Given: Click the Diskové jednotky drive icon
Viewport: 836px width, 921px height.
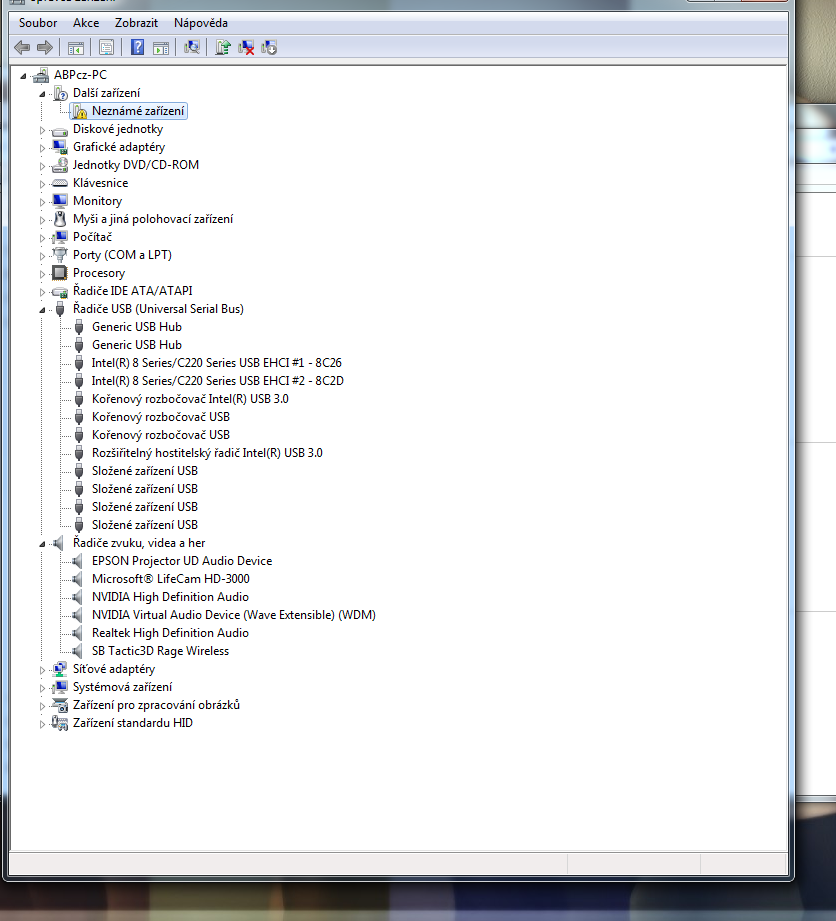Looking at the screenshot, I should pyautogui.click(x=59, y=130).
